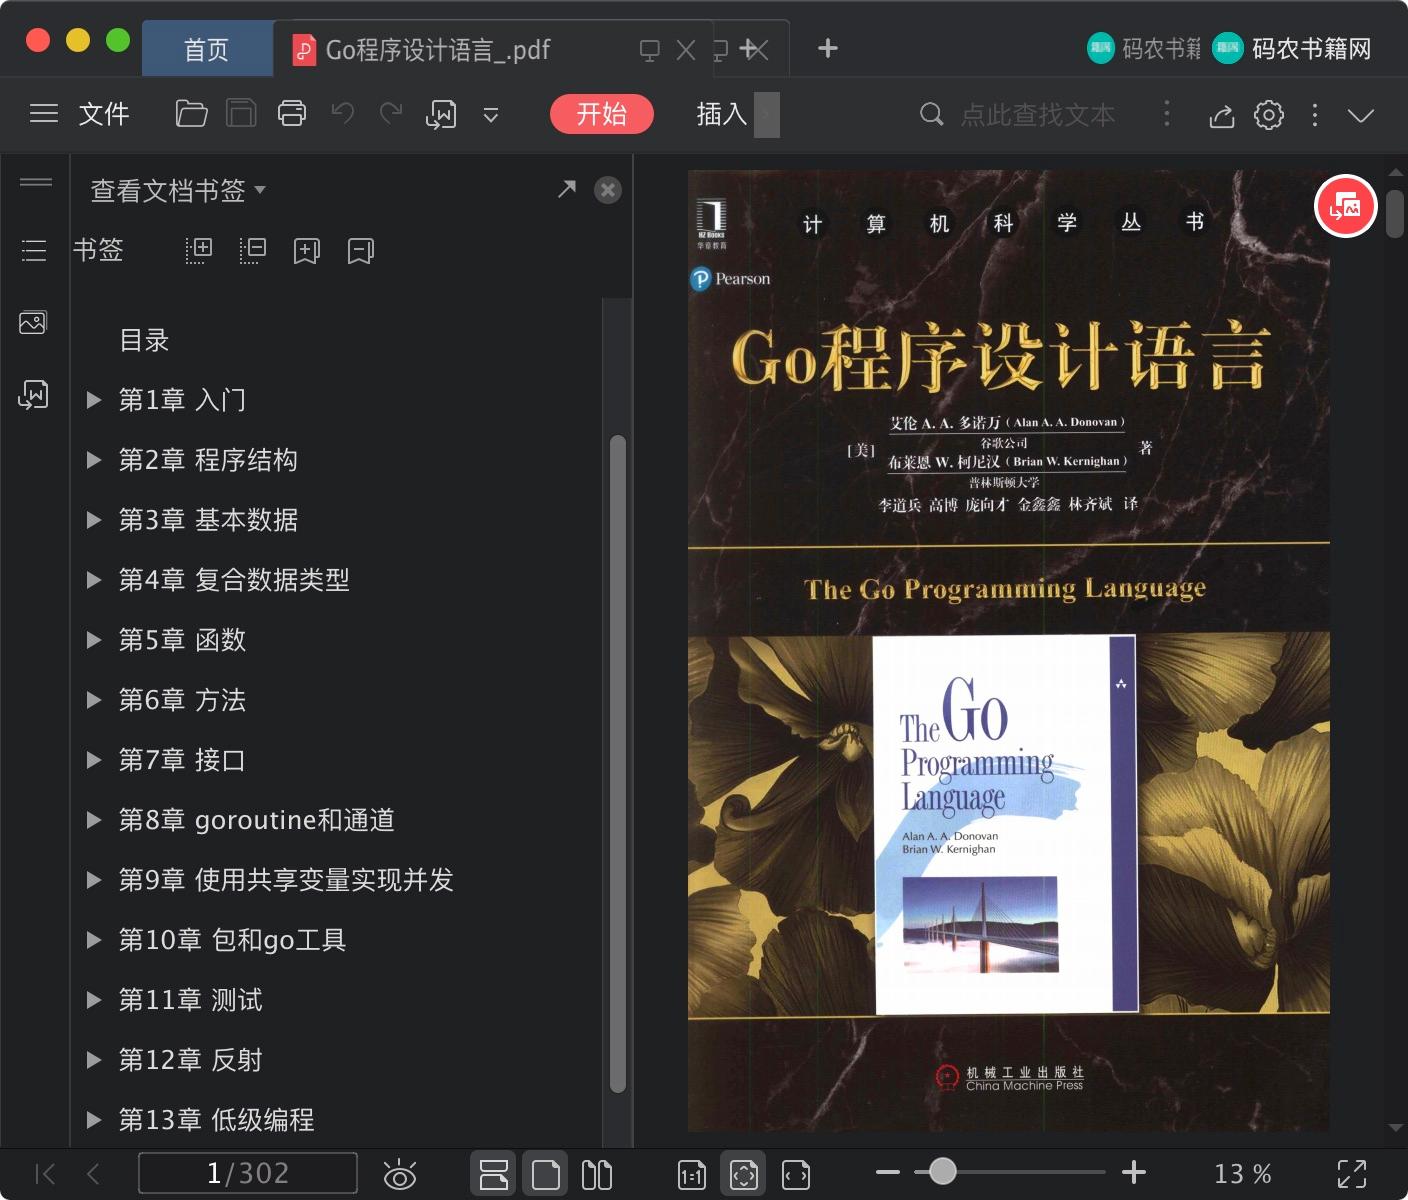
Task: Click the print icon
Action: [292, 114]
